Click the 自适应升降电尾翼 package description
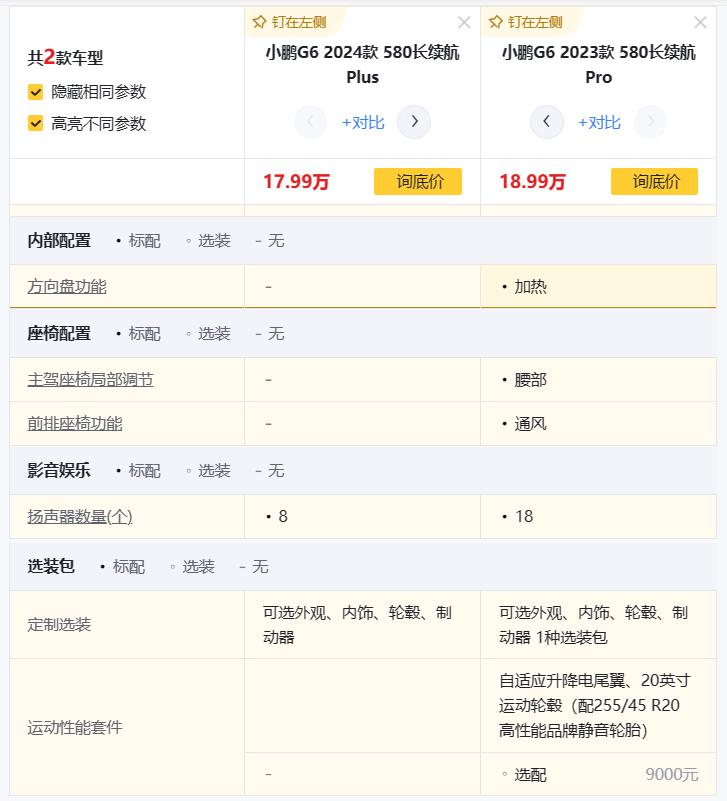Viewport: 727px width, 801px height. click(x=594, y=705)
